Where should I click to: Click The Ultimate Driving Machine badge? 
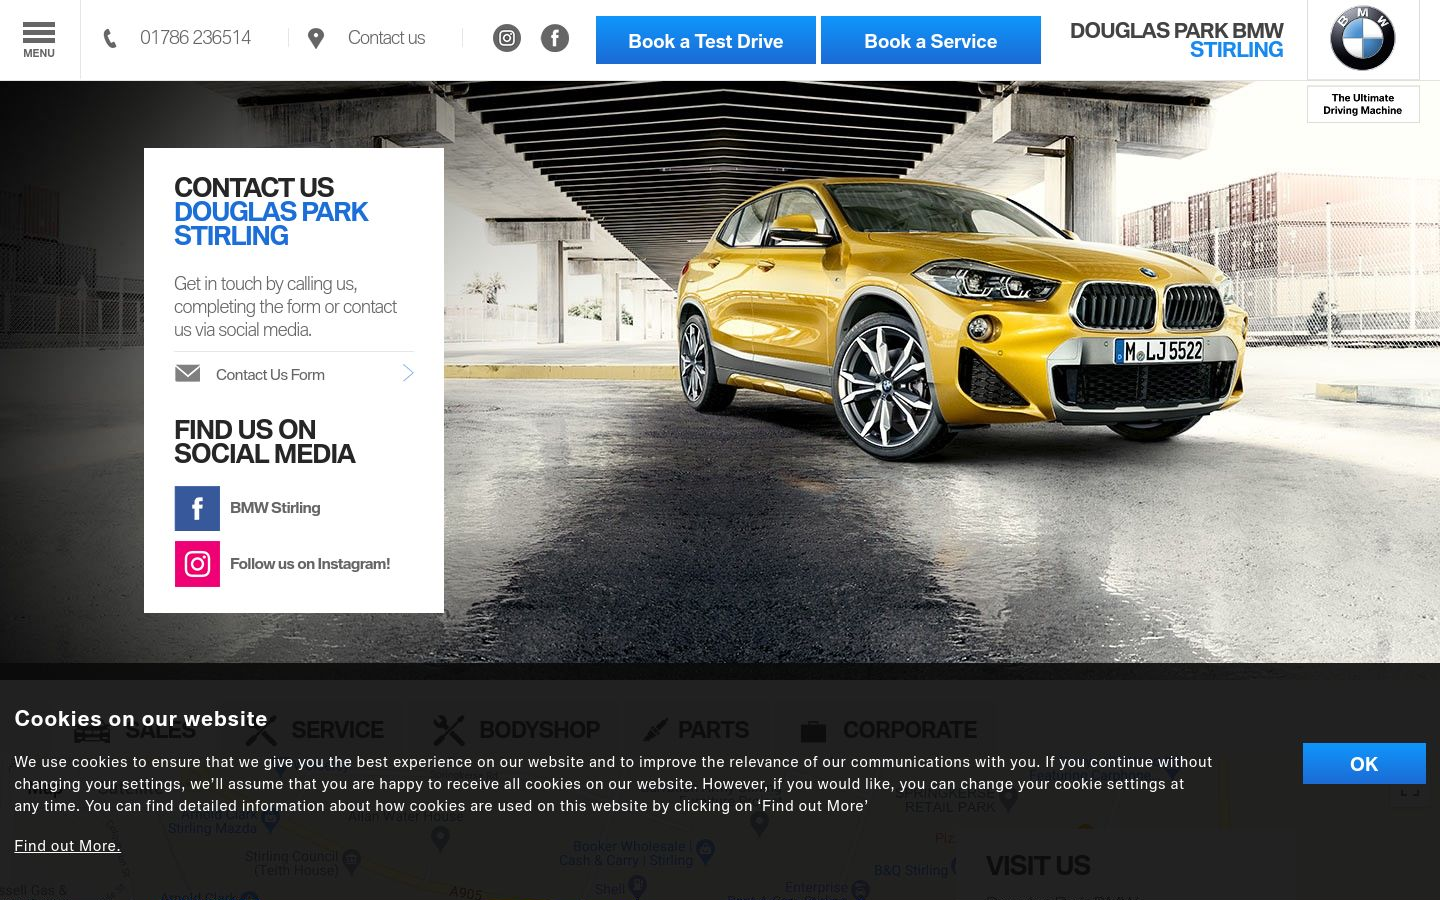[1363, 104]
